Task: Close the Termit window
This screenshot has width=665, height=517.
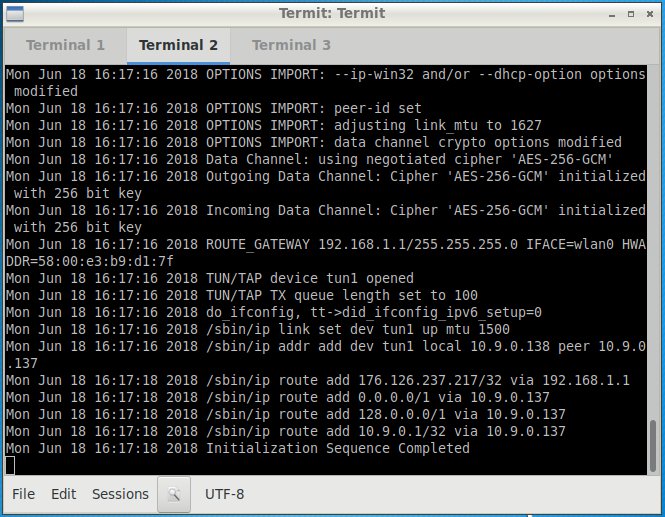Action: coord(650,14)
